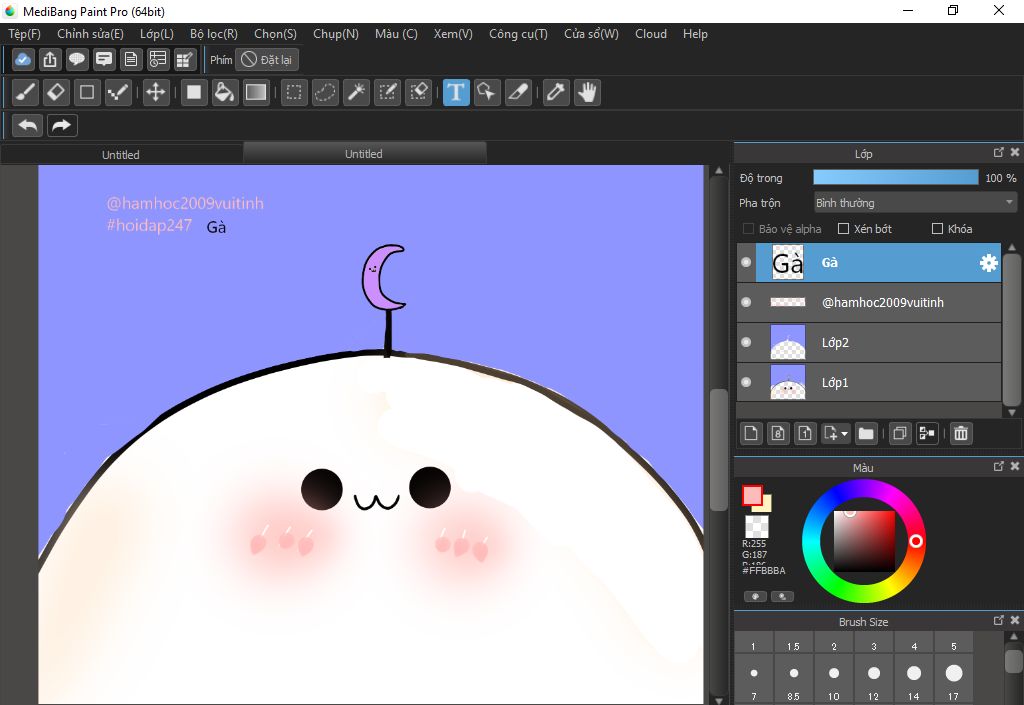The image size is (1024, 705).
Task: Select the Select Eraser tool
Action: 419,92
